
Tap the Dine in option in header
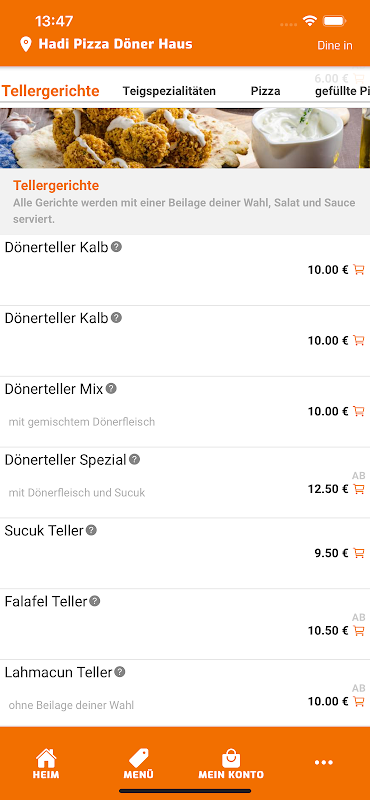click(335, 45)
